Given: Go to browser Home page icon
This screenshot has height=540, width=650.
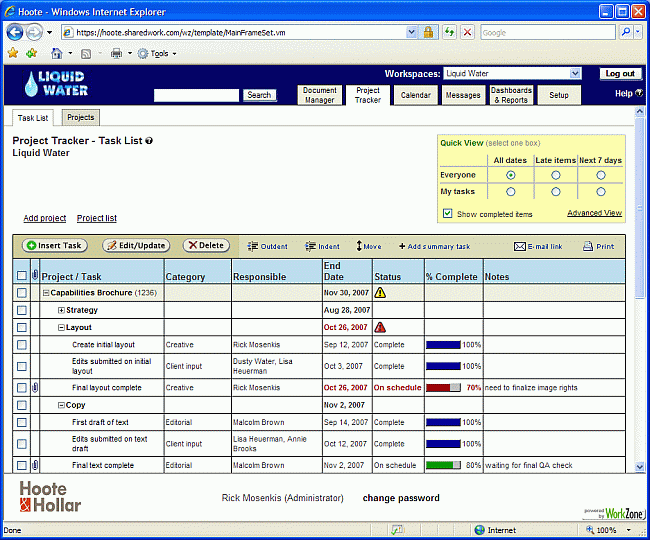Looking at the screenshot, I should tap(57, 53).
